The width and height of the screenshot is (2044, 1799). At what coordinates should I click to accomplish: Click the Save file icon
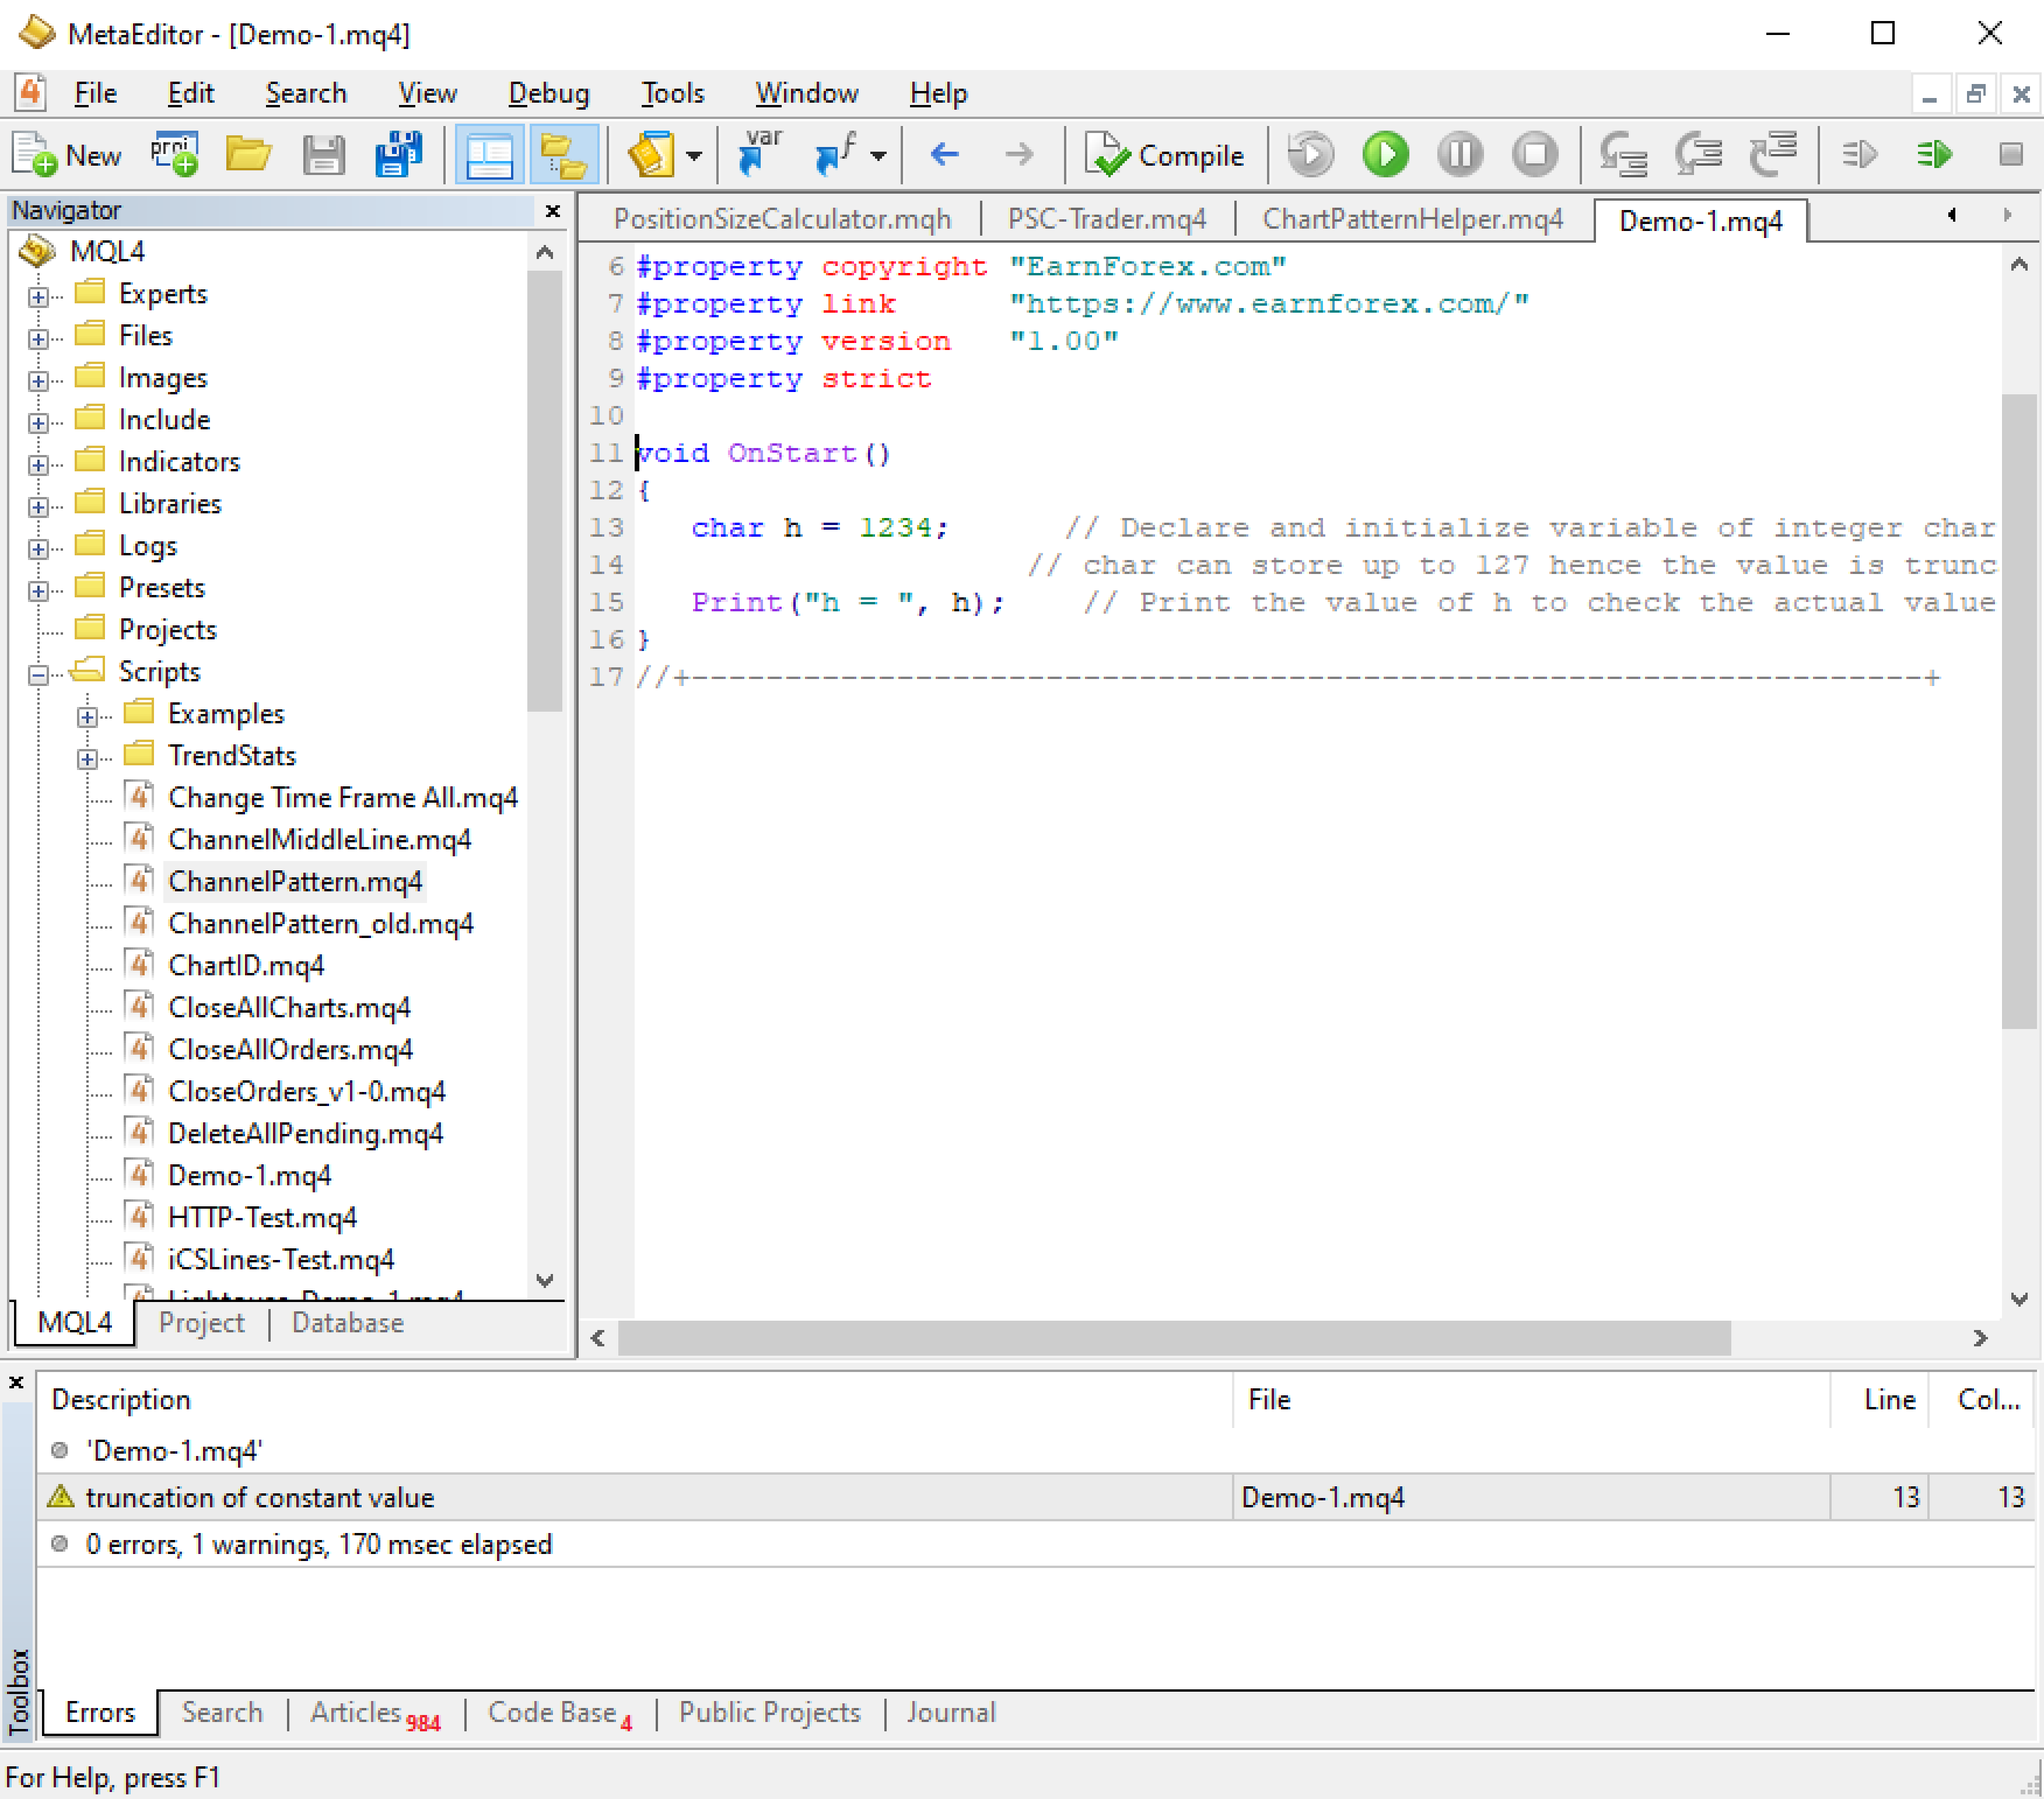(x=323, y=155)
